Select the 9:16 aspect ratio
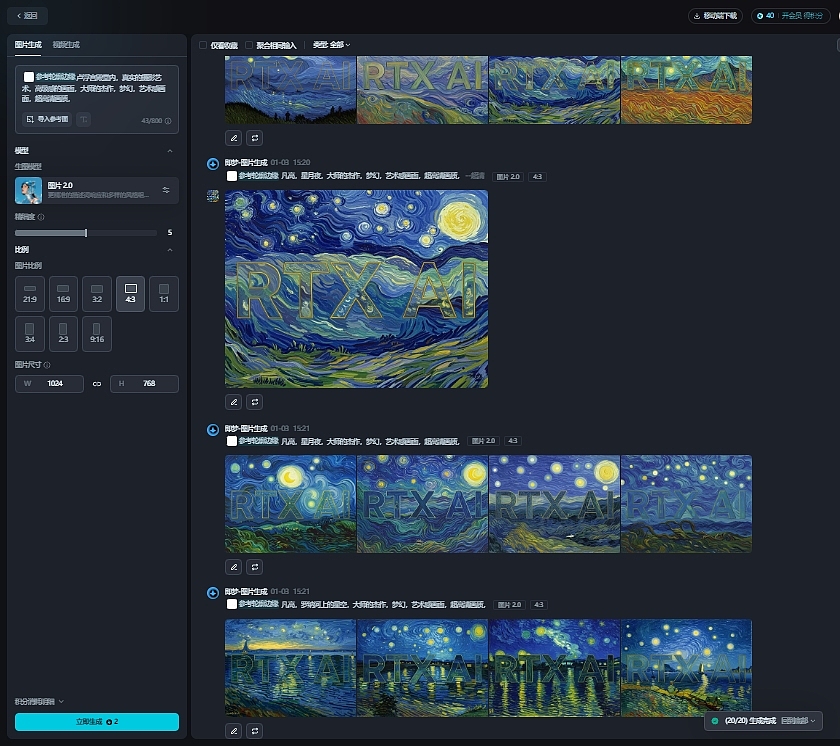 click(x=97, y=334)
